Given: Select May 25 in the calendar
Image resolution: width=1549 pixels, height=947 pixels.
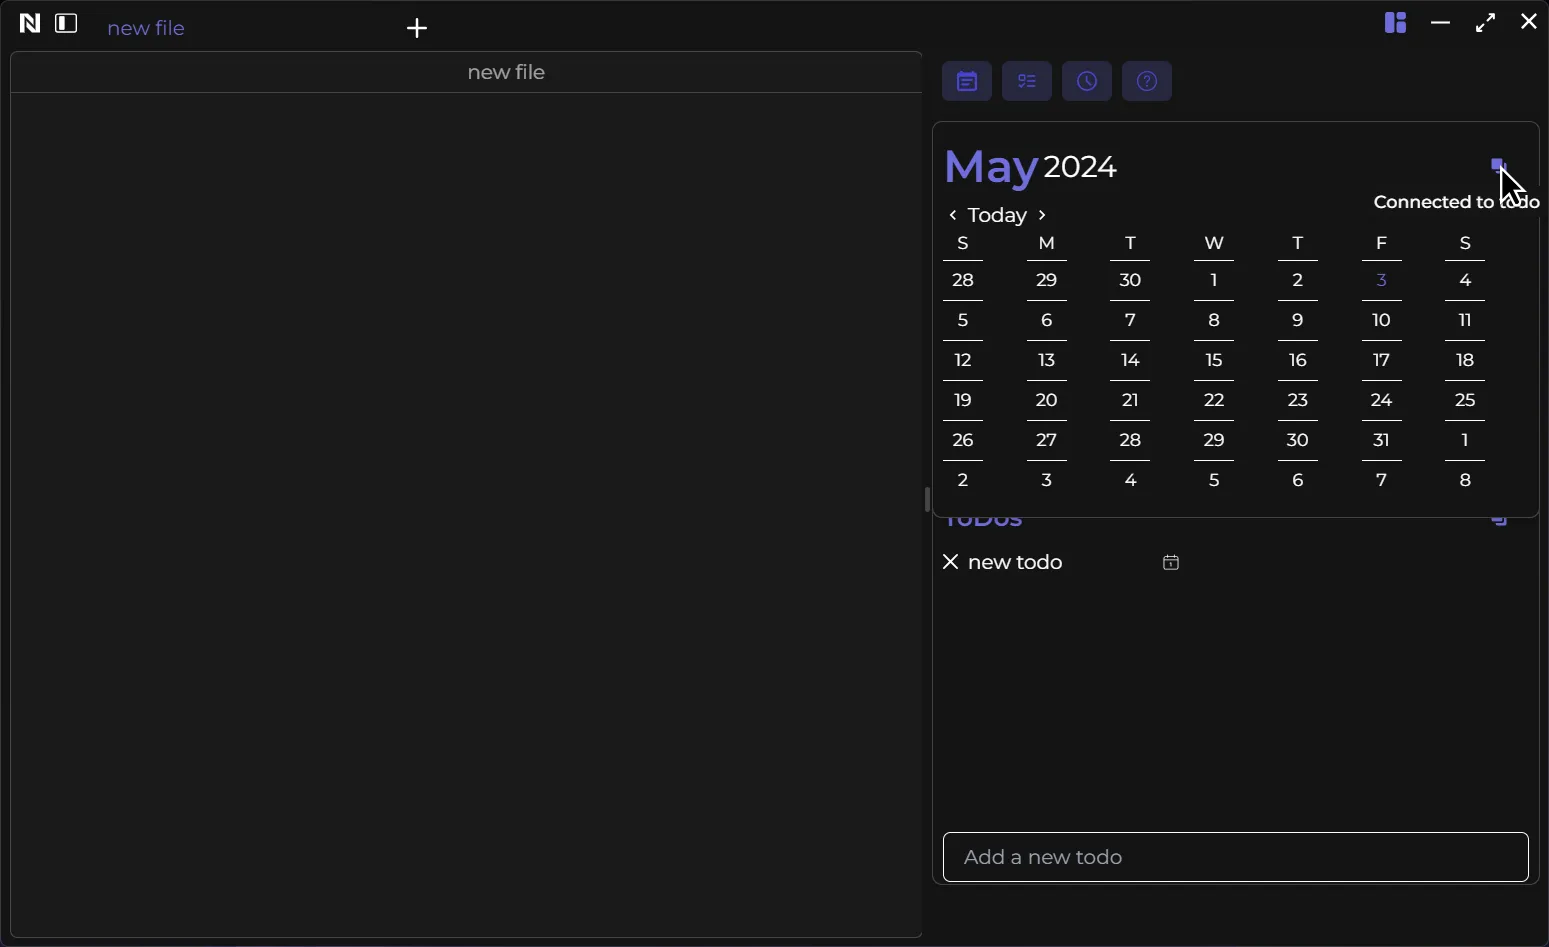Looking at the screenshot, I should (x=1465, y=401).
